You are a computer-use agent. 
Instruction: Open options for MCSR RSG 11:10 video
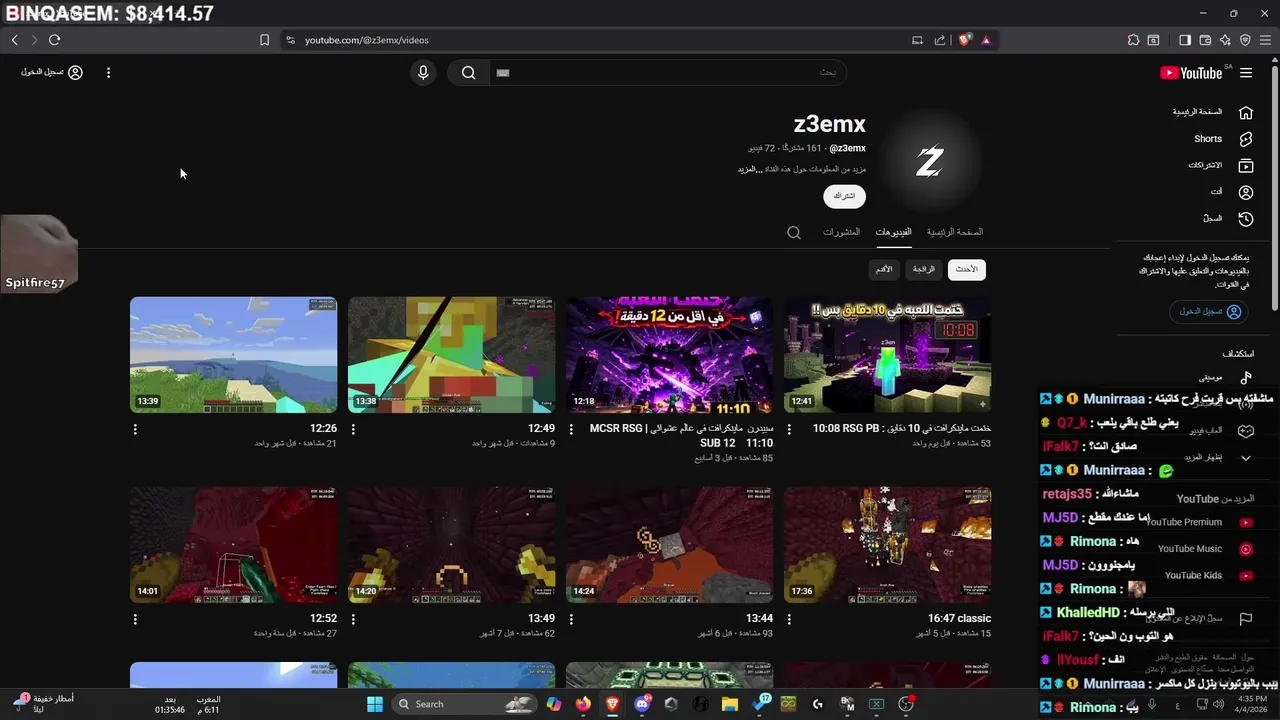[571, 429]
